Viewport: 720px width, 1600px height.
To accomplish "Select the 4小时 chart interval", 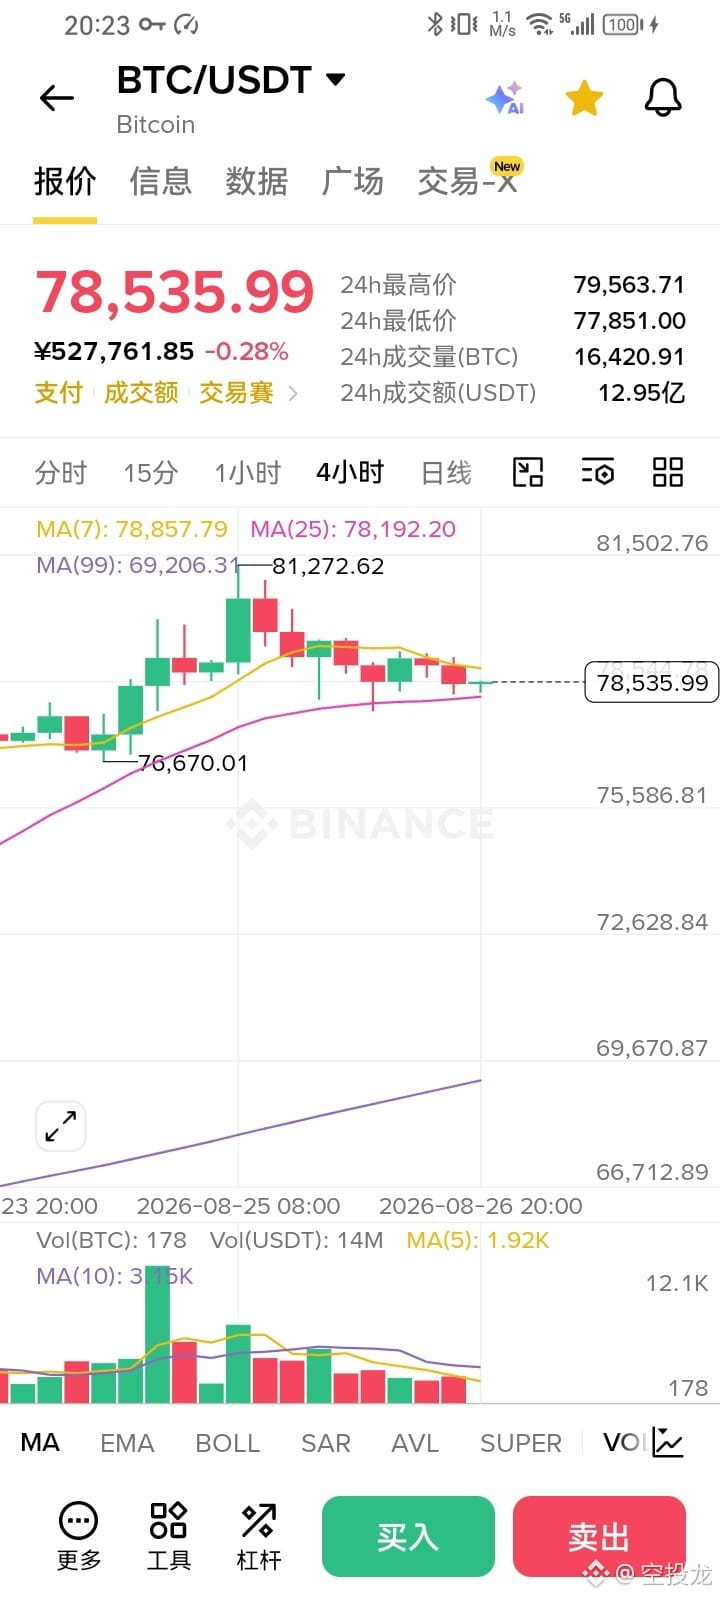I will tap(350, 472).
